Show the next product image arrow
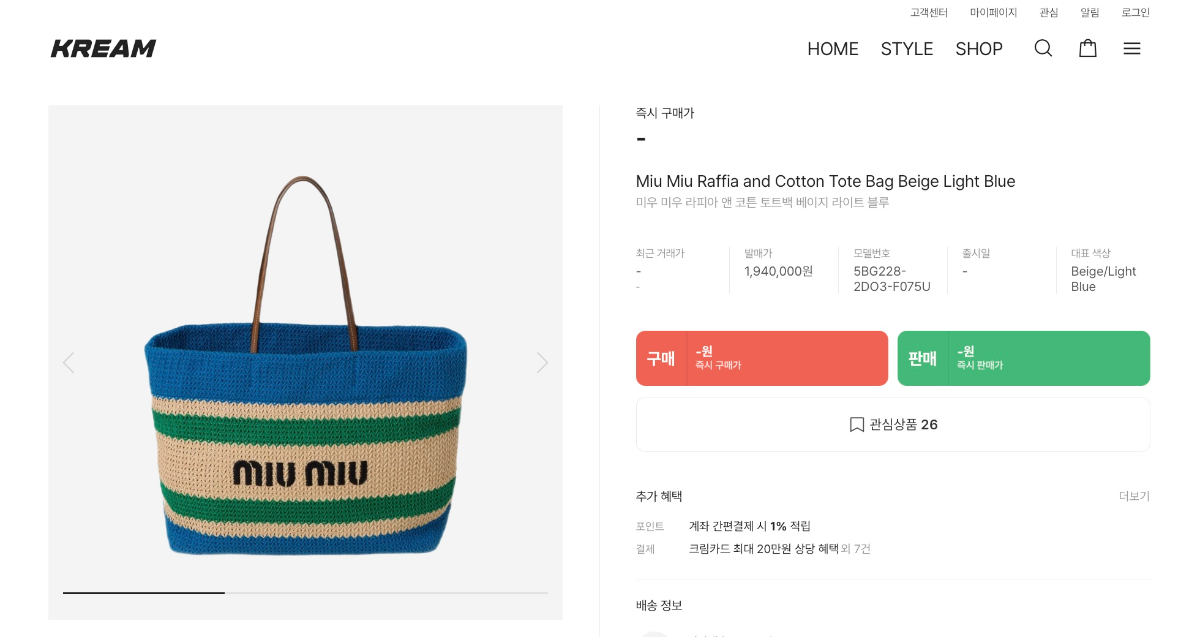Image resolution: width=1200 pixels, height=637 pixels. [542, 362]
